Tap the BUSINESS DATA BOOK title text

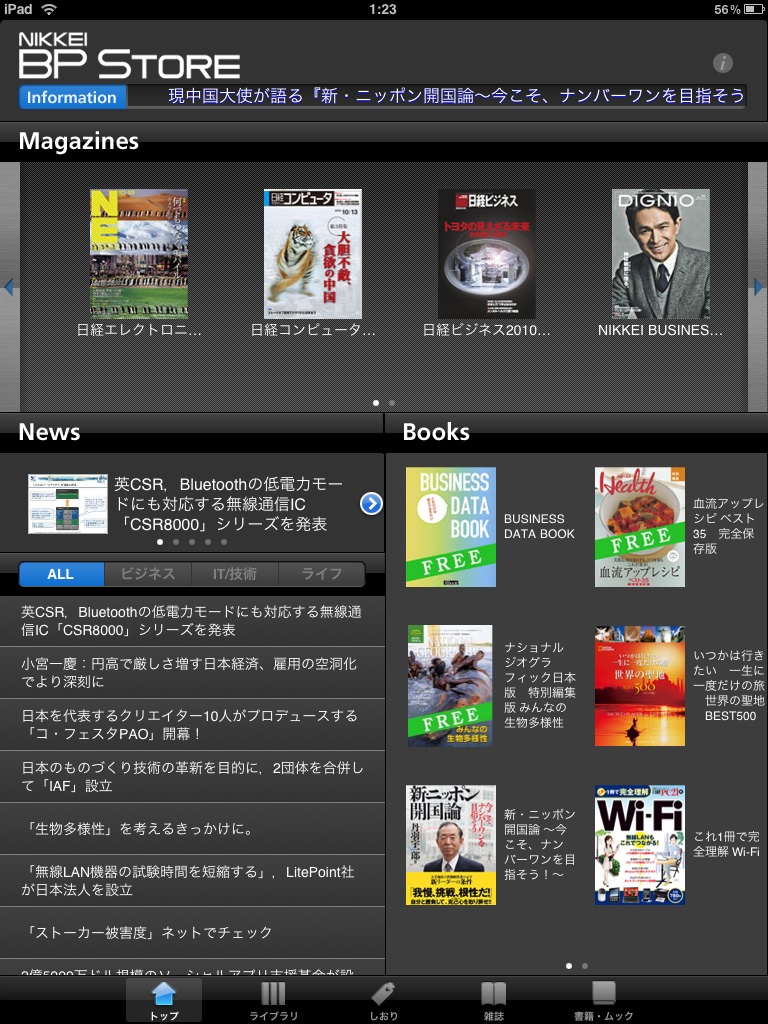pyautogui.click(x=539, y=526)
